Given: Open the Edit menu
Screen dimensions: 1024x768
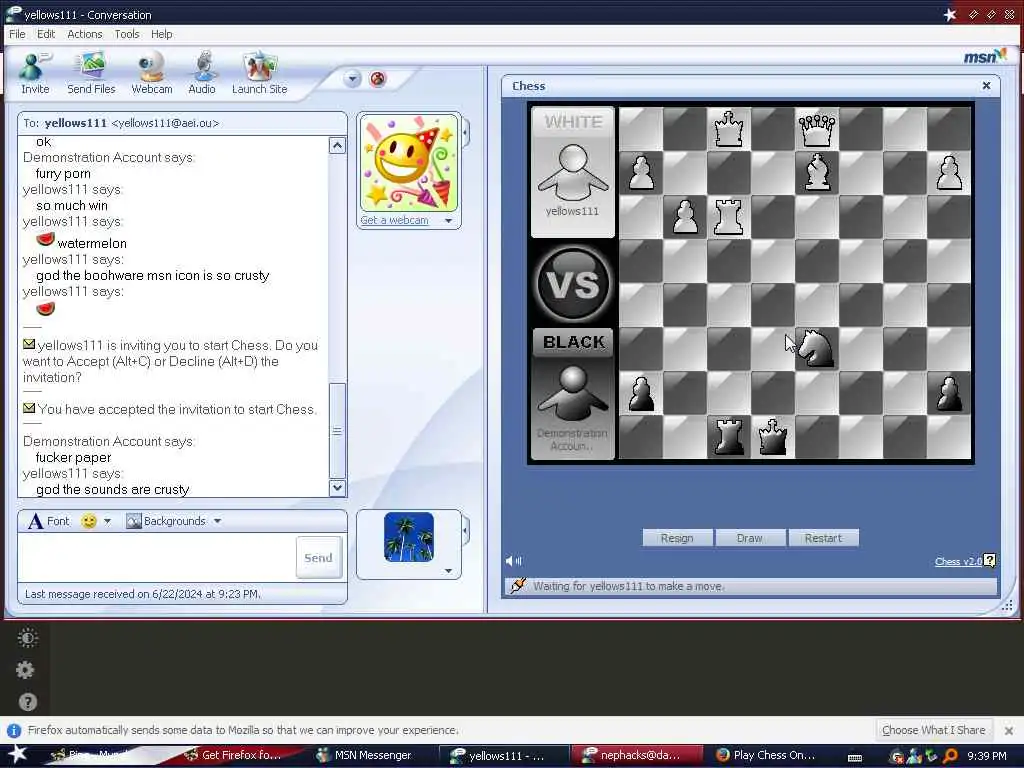Looking at the screenshot, I should tap(46, 34).
